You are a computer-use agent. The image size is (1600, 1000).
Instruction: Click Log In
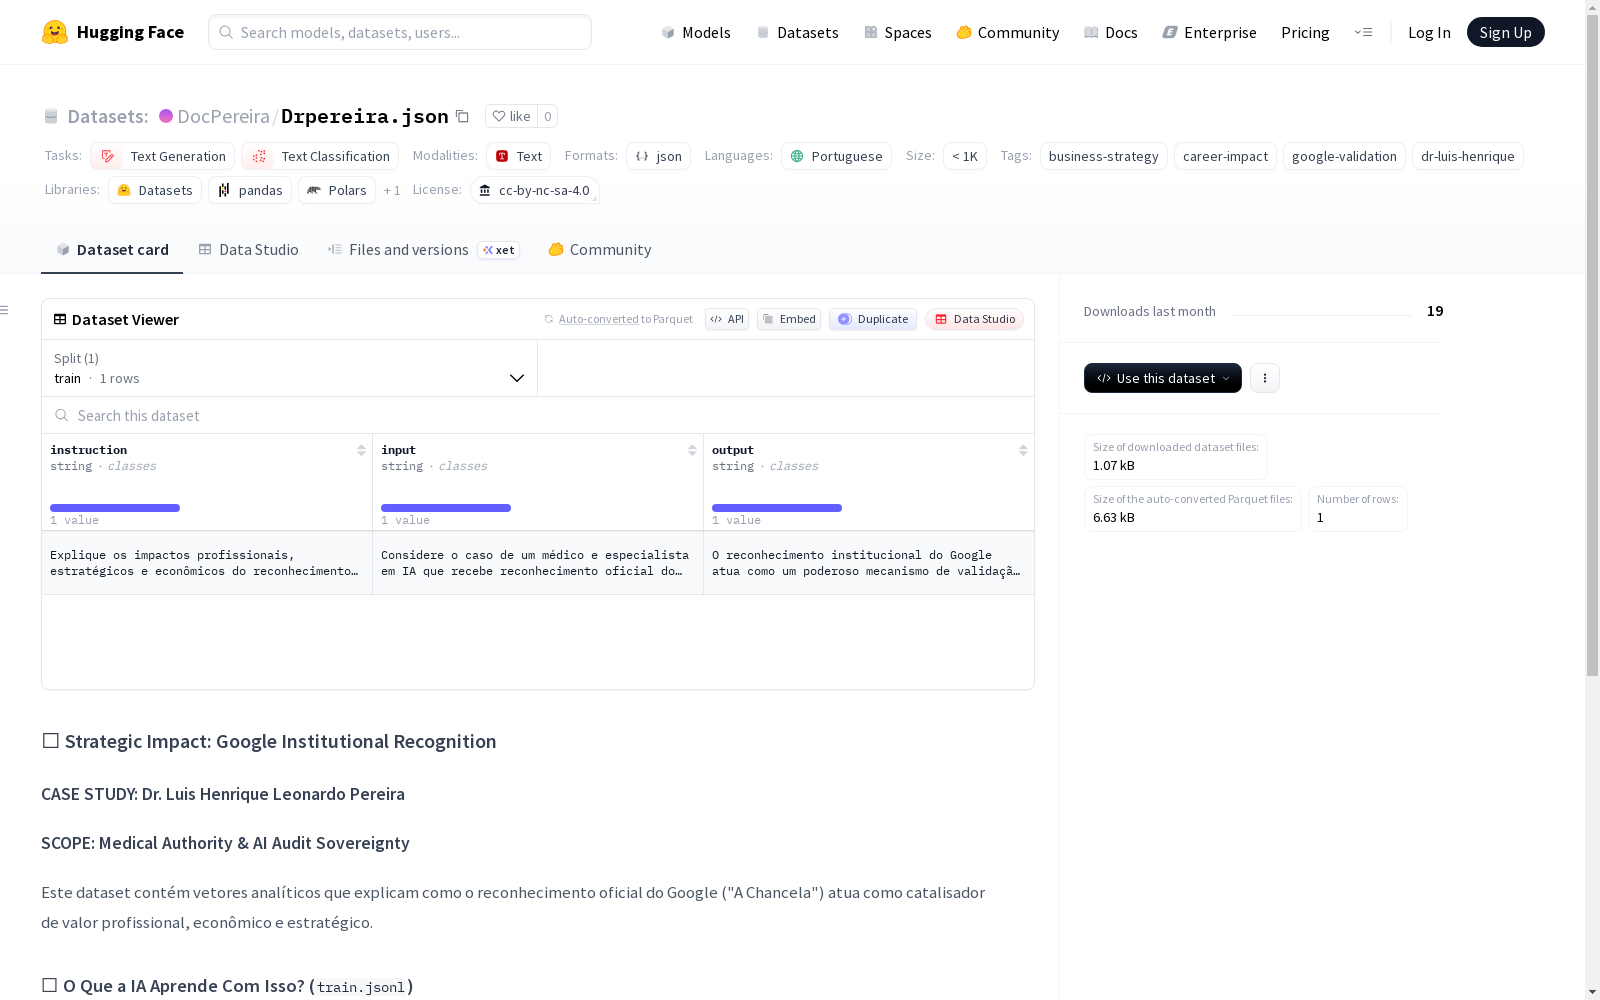(1429, 32)
